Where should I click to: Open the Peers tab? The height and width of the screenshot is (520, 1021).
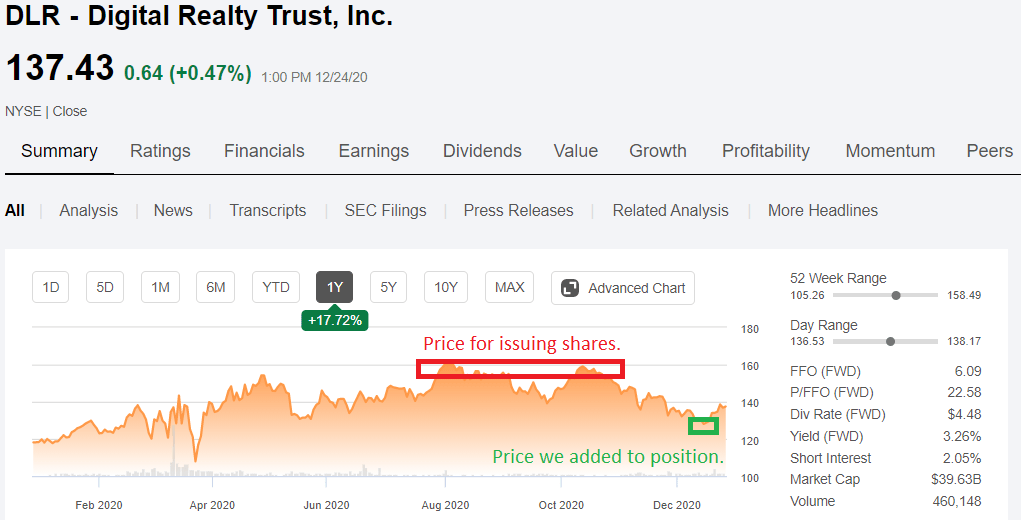(x=989, y=151)
